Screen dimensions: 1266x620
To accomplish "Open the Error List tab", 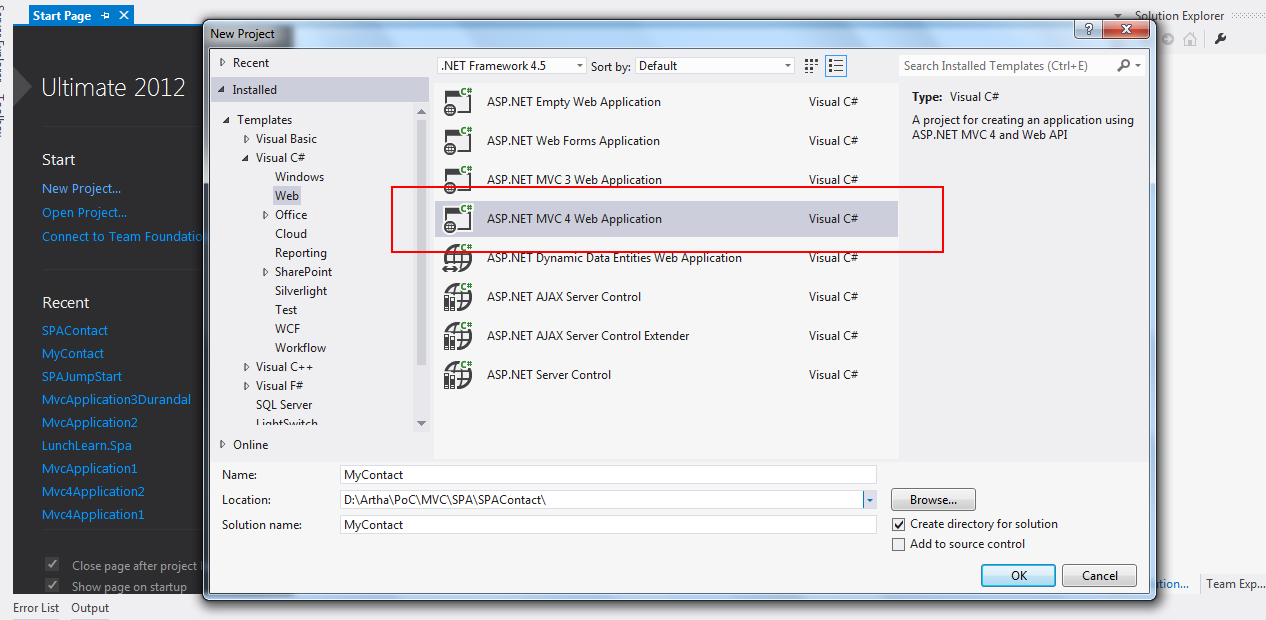I will tap(36, 608).
